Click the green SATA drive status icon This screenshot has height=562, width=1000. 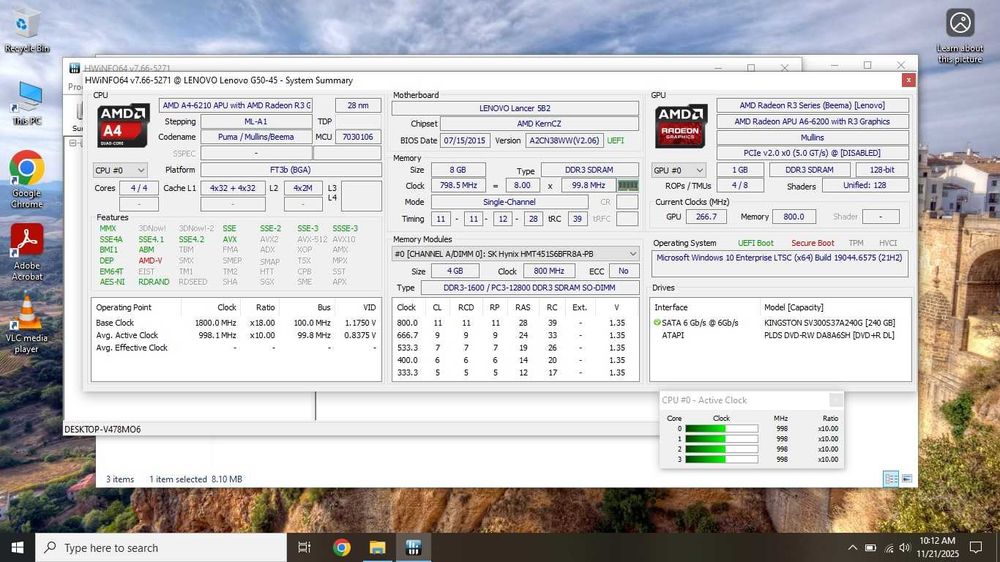point(657,323)
